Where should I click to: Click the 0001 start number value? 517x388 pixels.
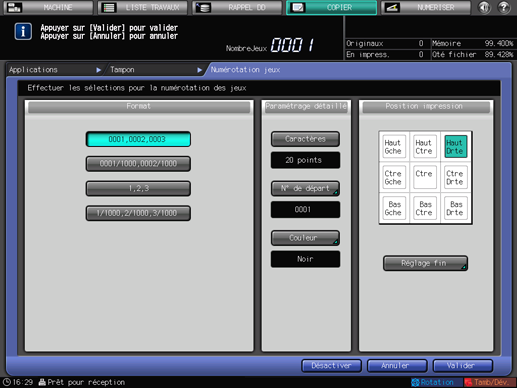click(x=305, y=209)
